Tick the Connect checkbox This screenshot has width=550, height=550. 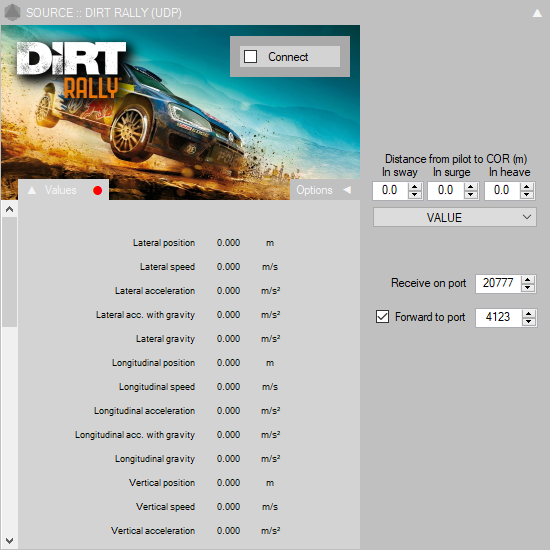(250, 56)
